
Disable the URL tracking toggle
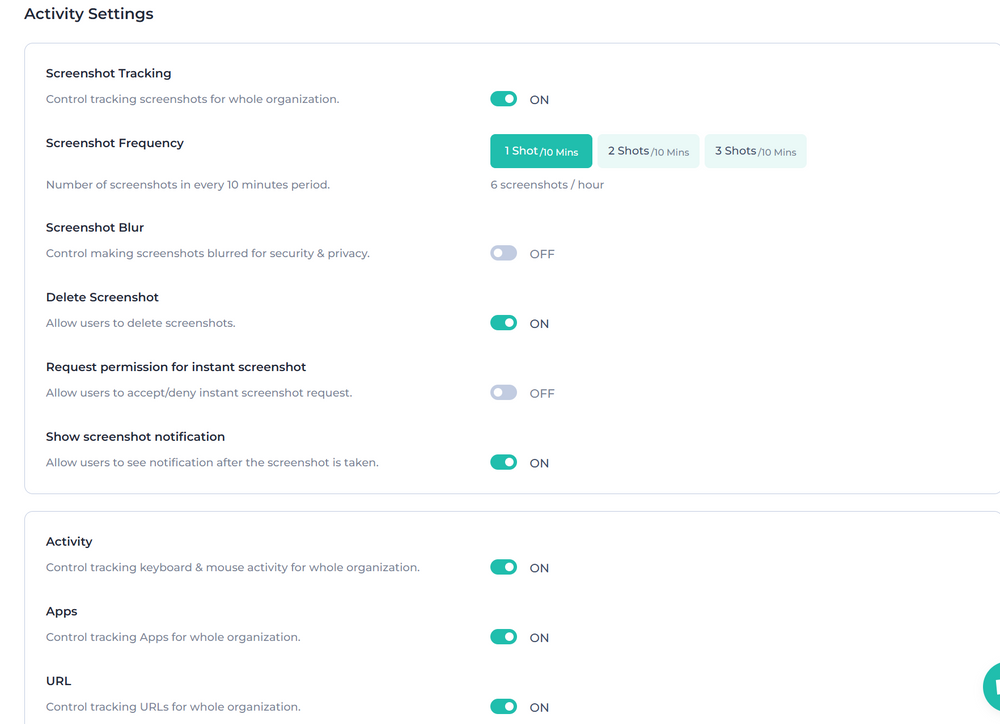point(503,706)
